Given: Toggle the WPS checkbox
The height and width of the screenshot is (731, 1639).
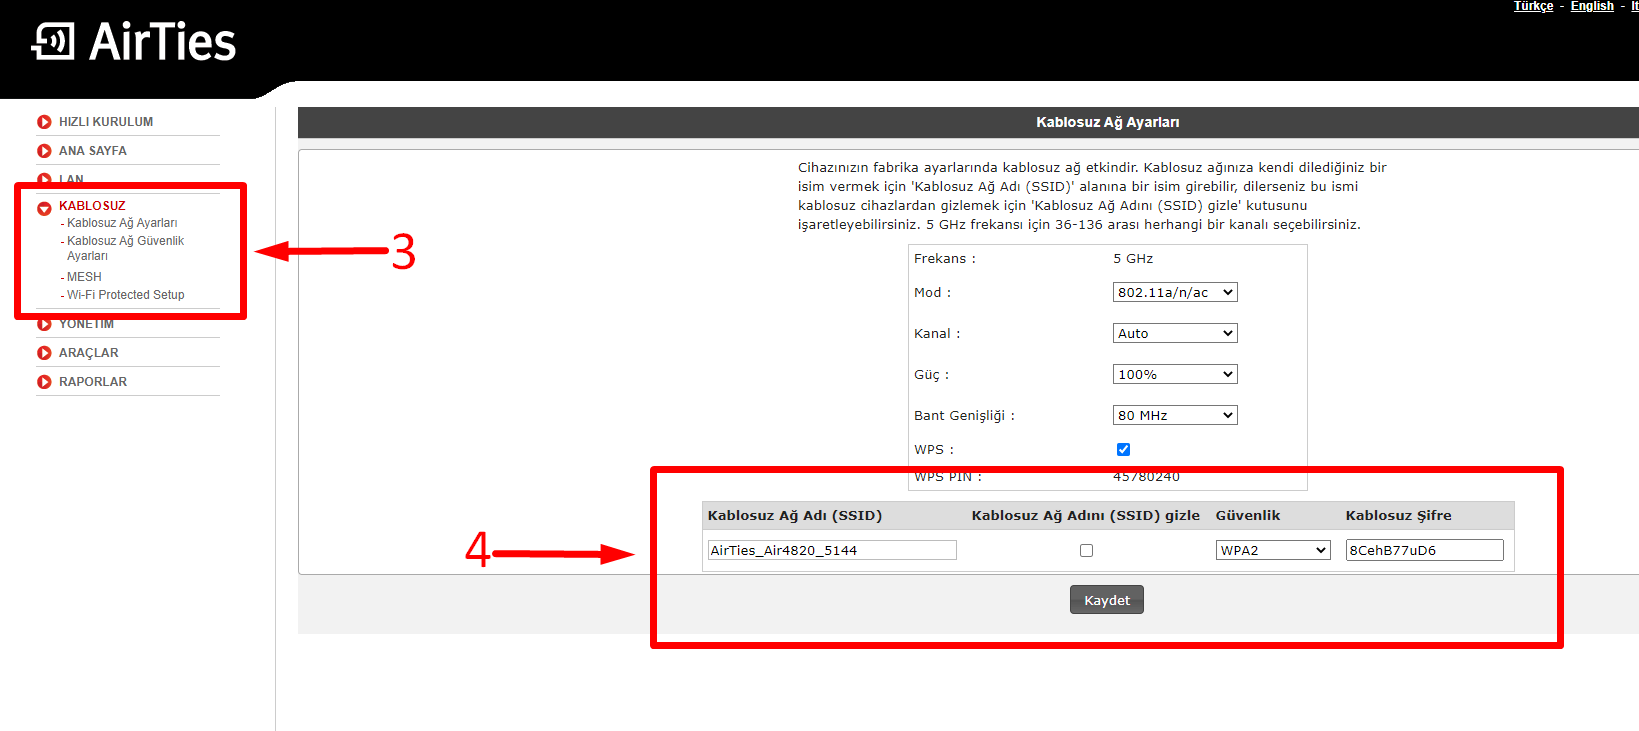Looking at the screenshot, I should pos(1123,450).
